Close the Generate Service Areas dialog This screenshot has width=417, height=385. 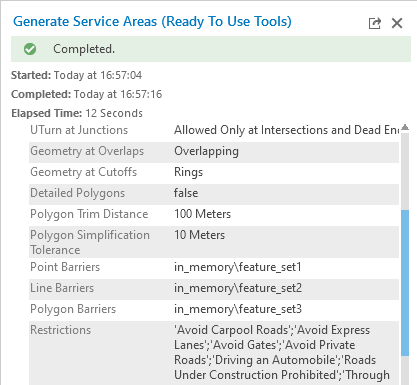(x=397, y=23)
